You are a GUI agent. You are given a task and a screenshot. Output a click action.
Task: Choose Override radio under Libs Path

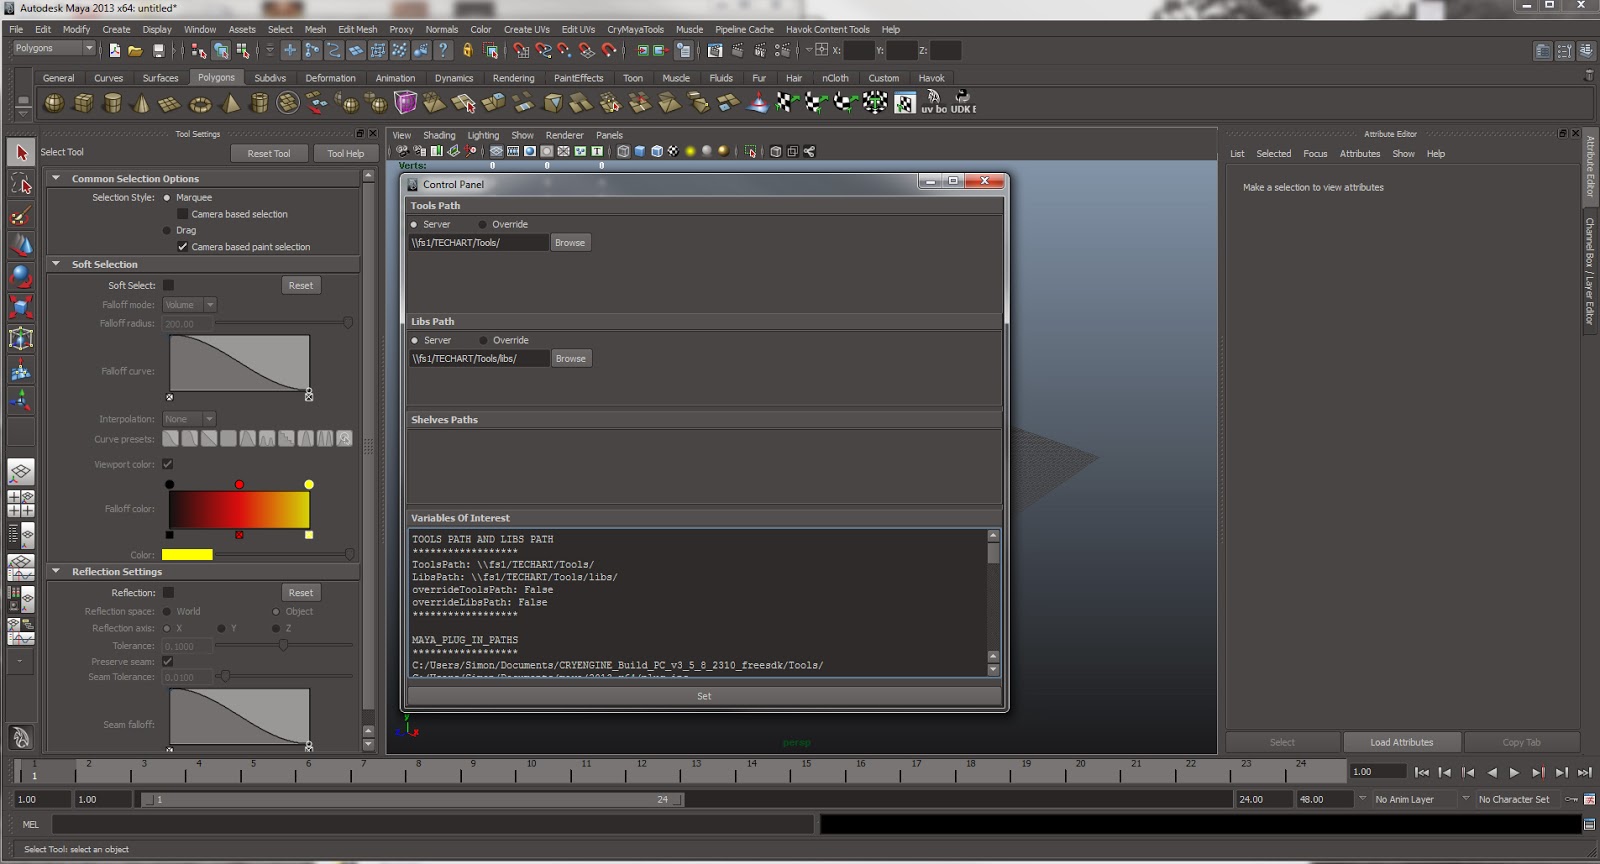point(483,341)
